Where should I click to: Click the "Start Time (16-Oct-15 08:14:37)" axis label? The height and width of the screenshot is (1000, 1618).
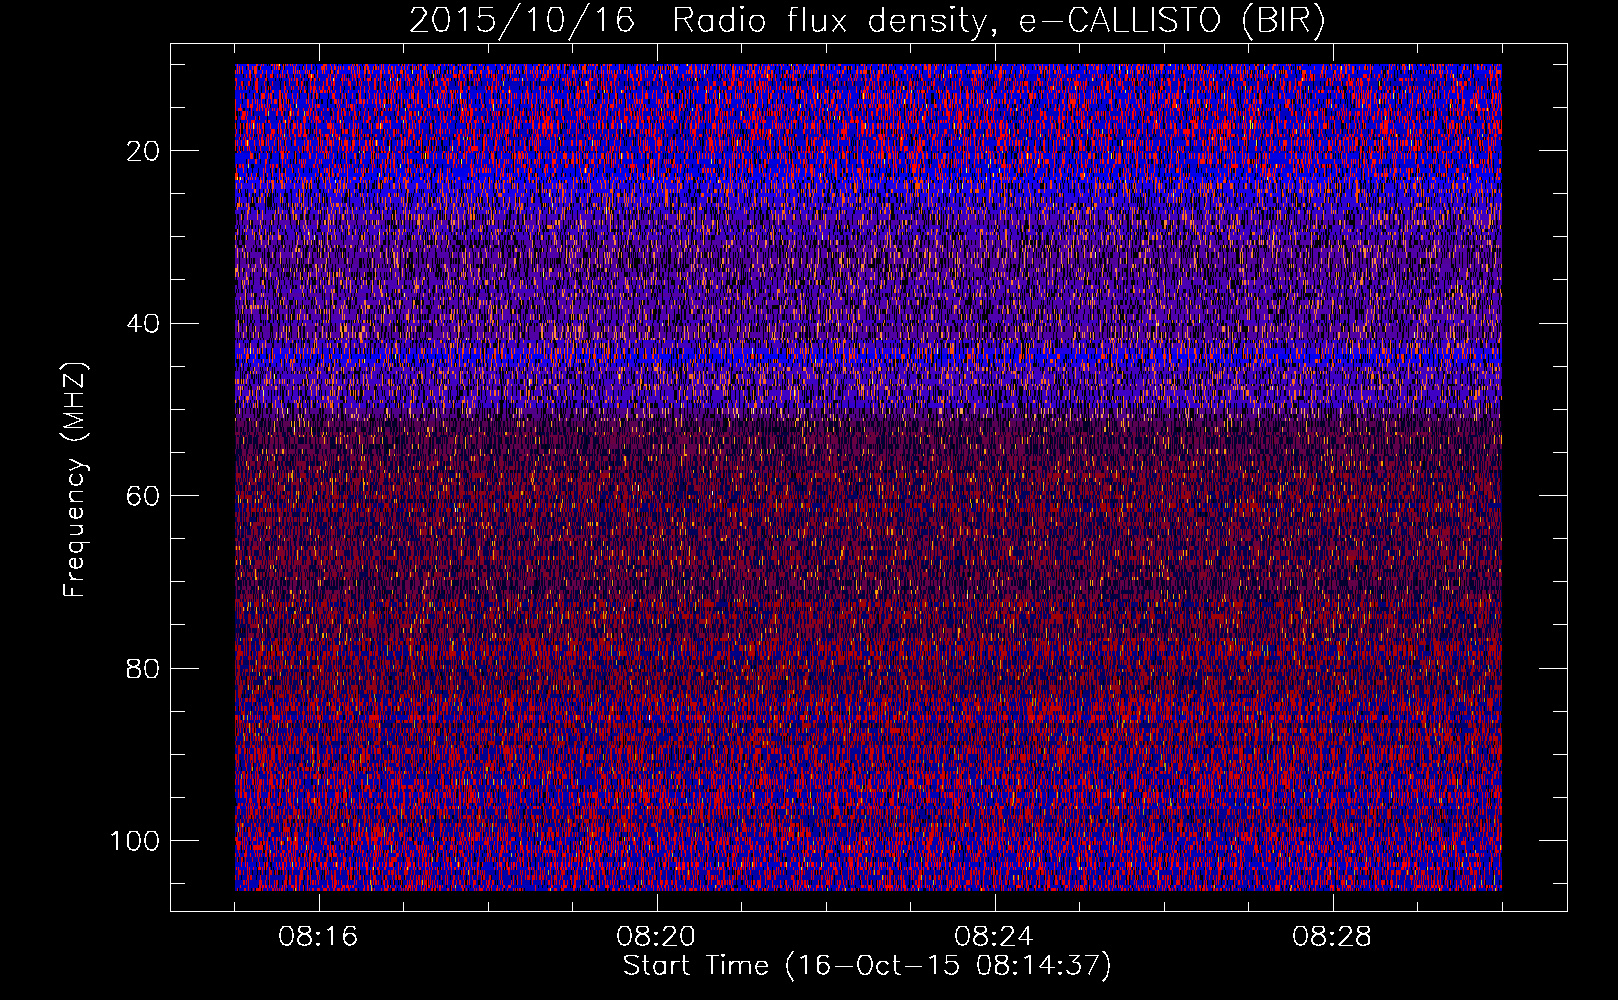867,966
